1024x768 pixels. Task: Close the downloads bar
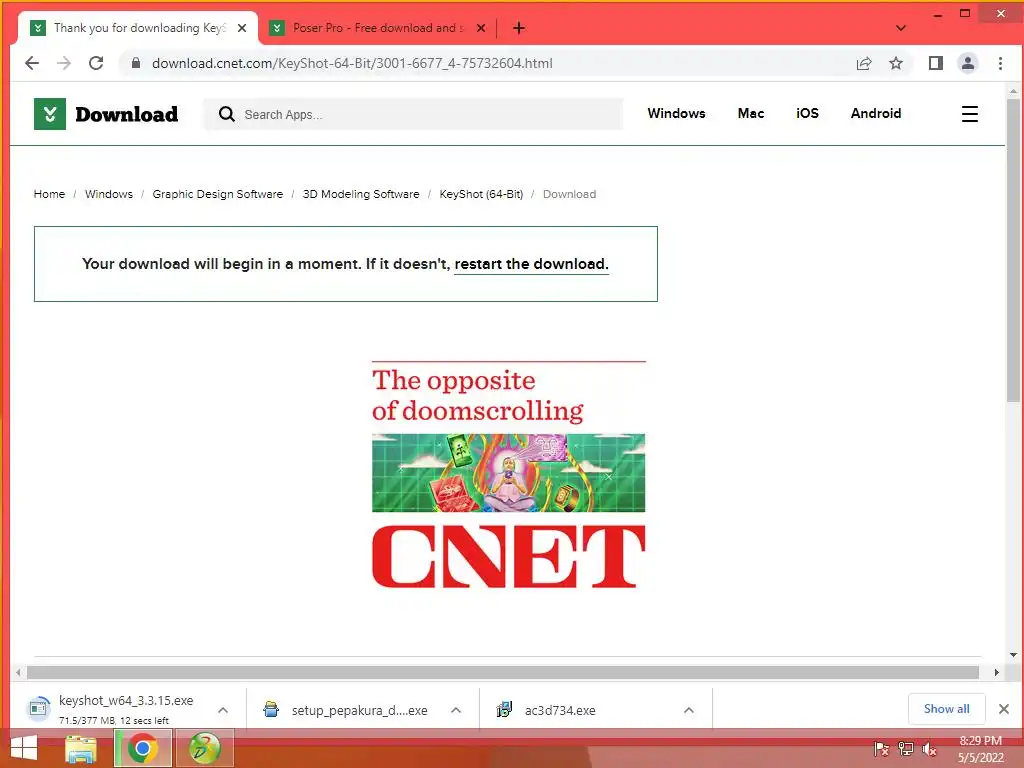(x=1004, y=709)
